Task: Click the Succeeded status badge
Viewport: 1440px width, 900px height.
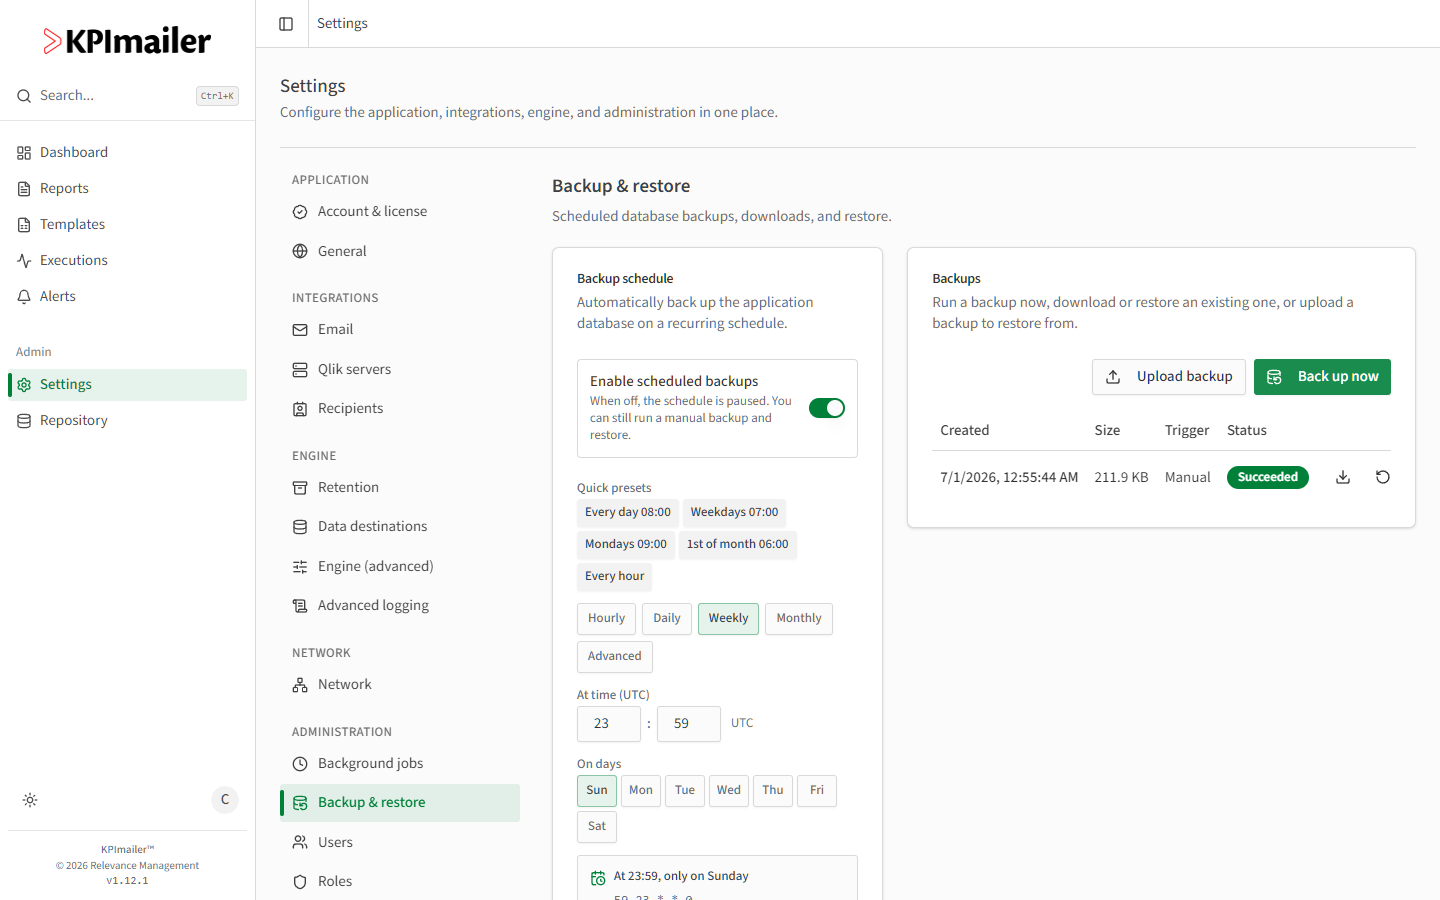Action: (x=1268, y=478)
